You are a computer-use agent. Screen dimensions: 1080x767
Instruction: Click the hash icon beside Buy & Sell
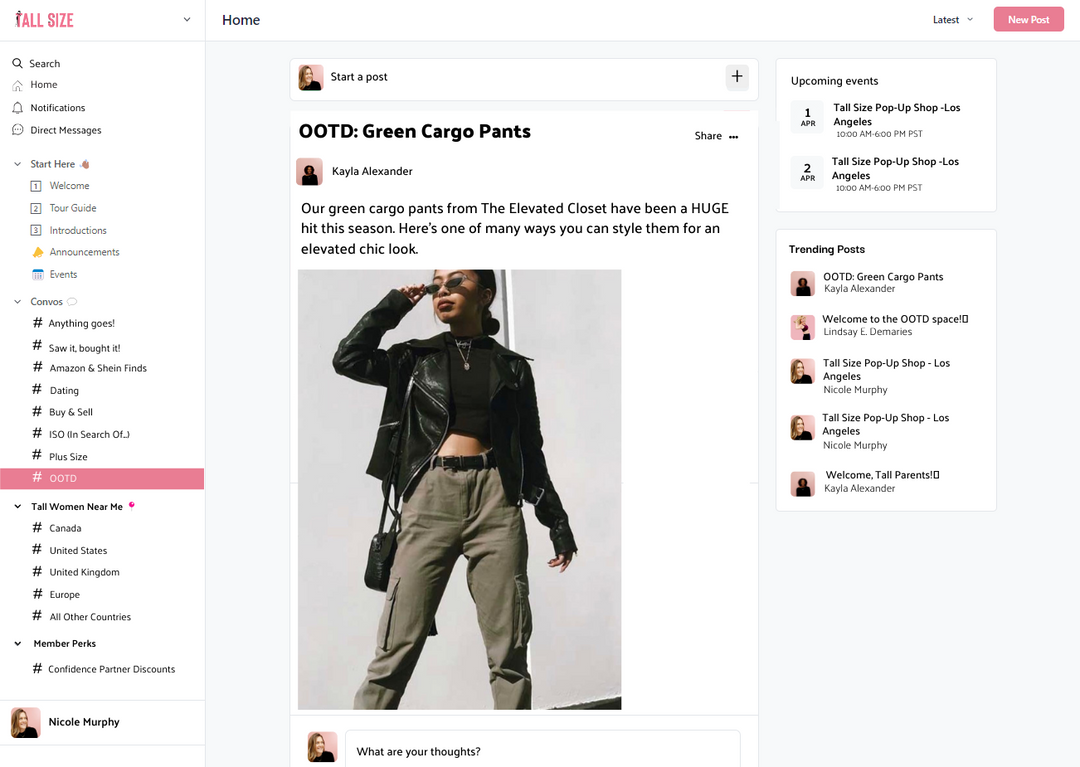click(x=37, y=412)
